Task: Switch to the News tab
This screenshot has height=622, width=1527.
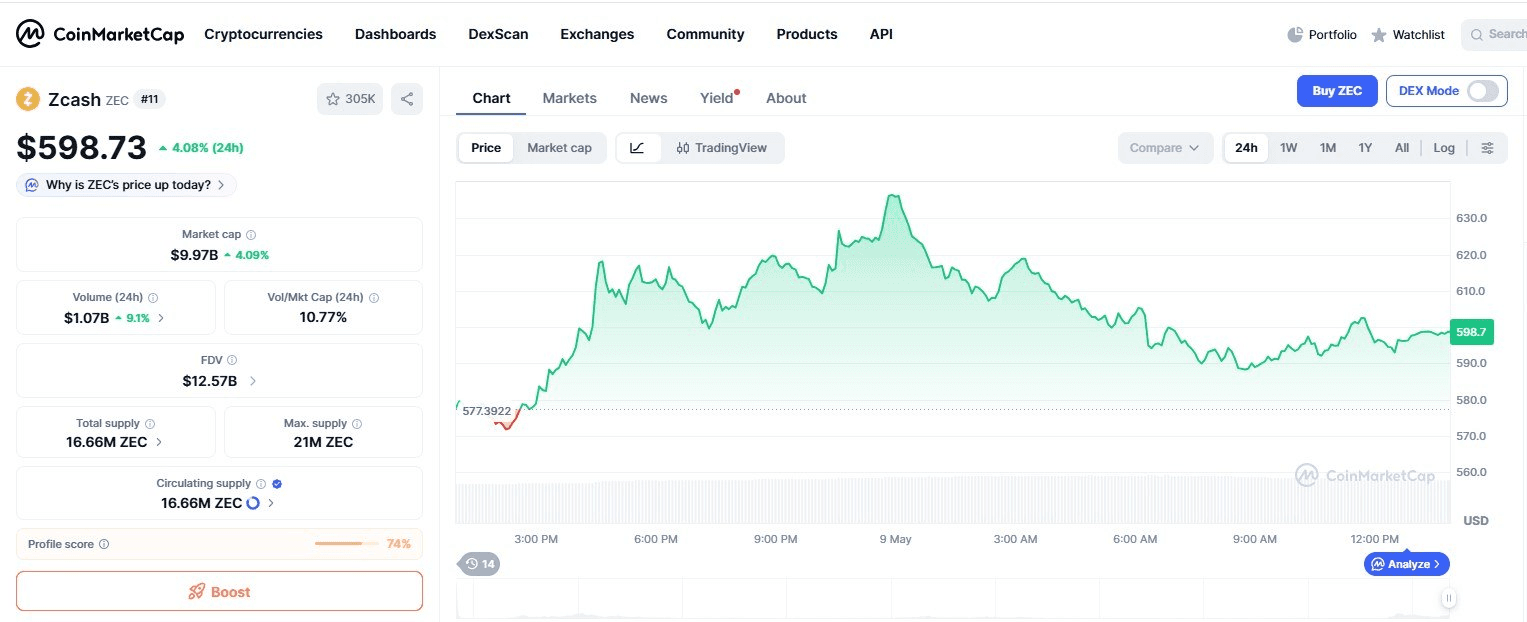Action: tap(648, 98)
